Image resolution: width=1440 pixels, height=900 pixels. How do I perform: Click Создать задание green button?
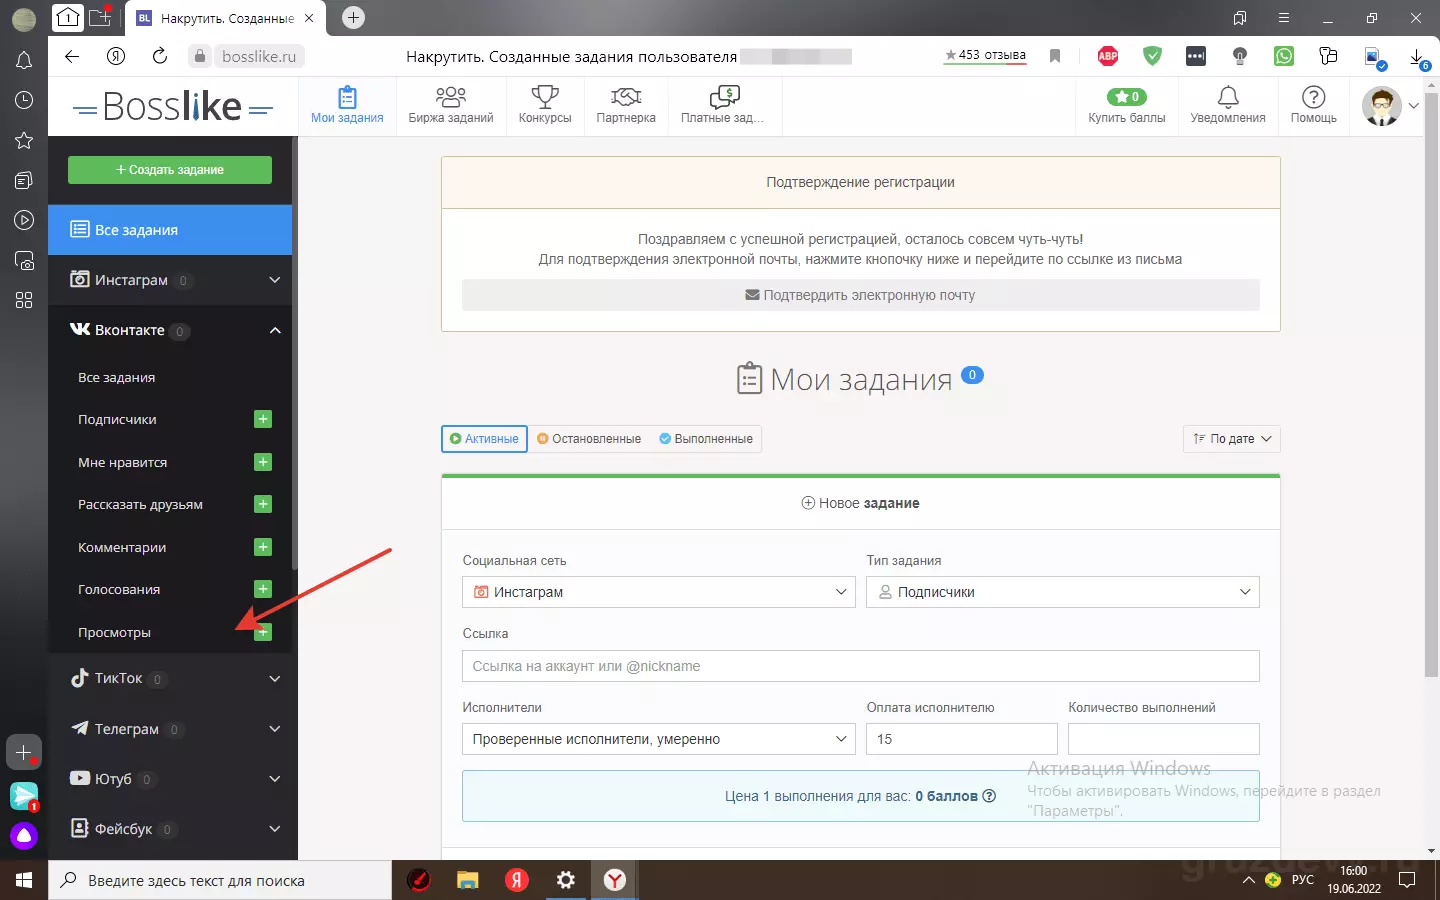pyautogui.click(x=170, y=170)
